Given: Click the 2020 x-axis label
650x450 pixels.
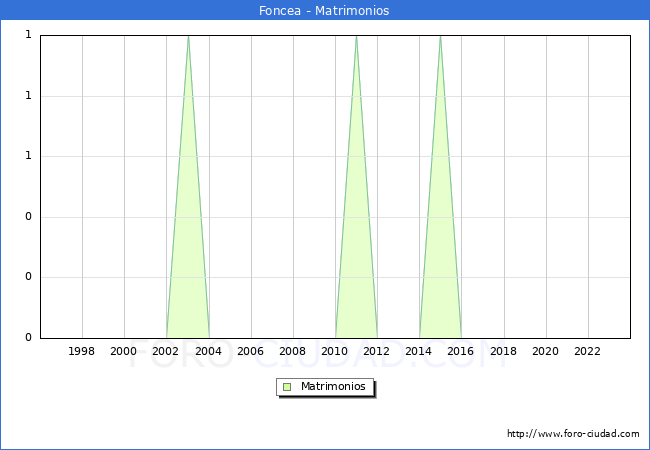Looking at the screenshot, I should pos(546,351).
